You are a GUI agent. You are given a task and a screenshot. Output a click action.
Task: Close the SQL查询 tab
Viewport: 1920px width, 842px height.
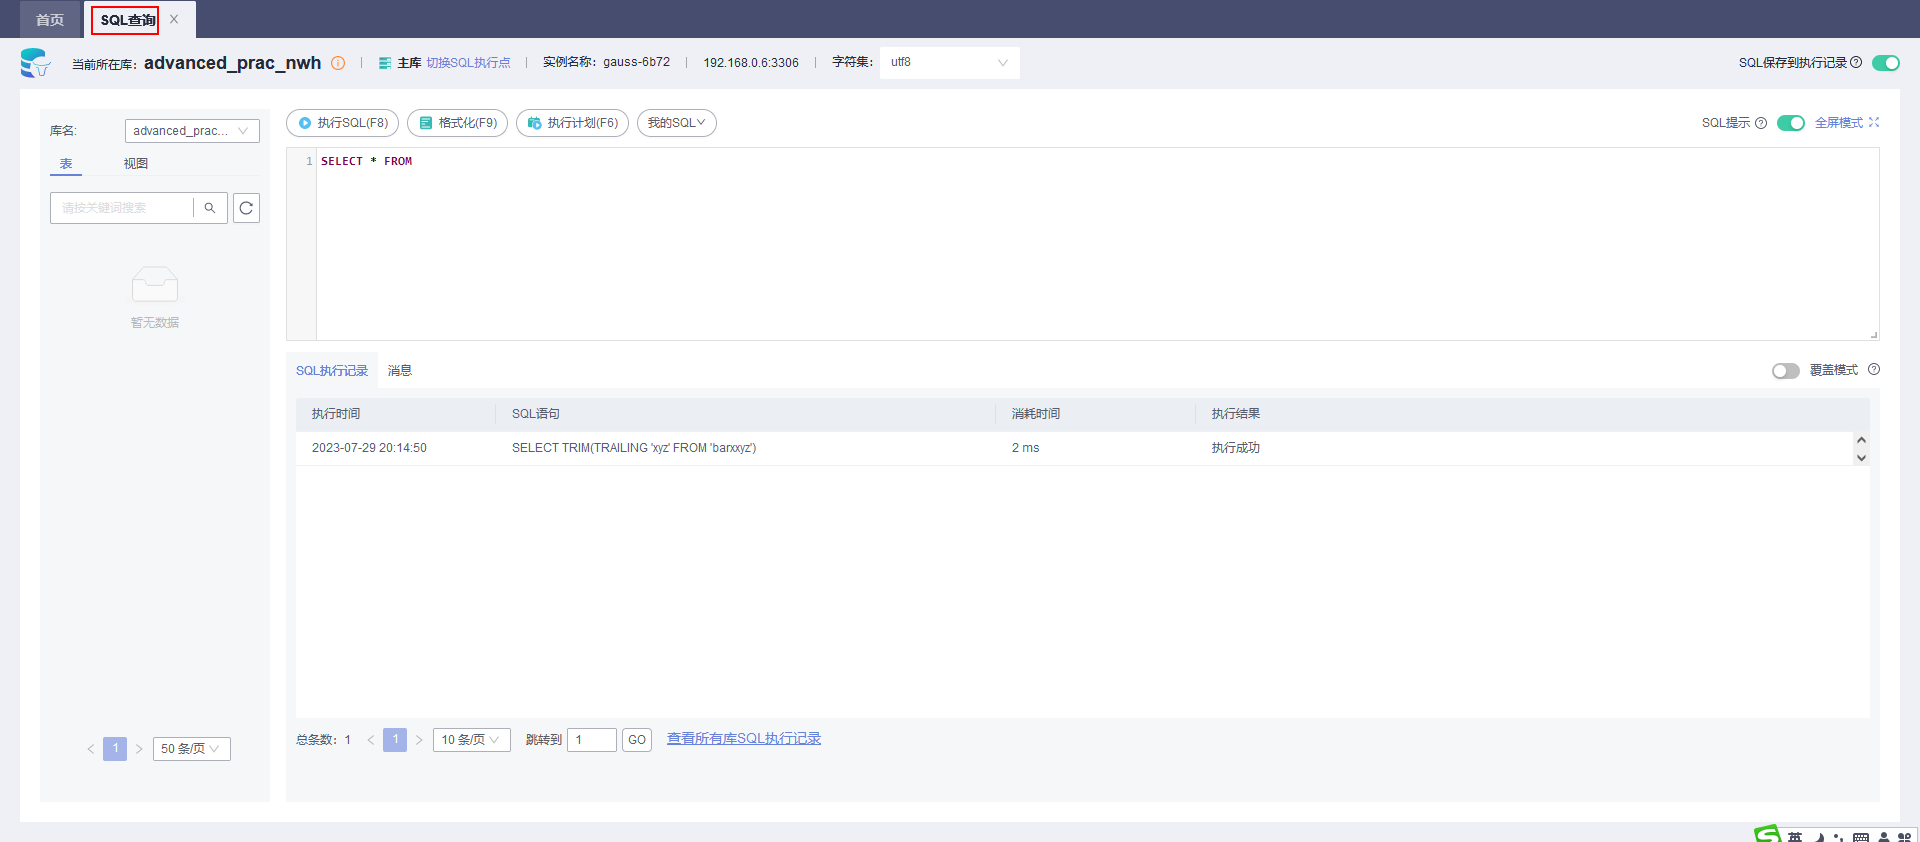point(174,19)
